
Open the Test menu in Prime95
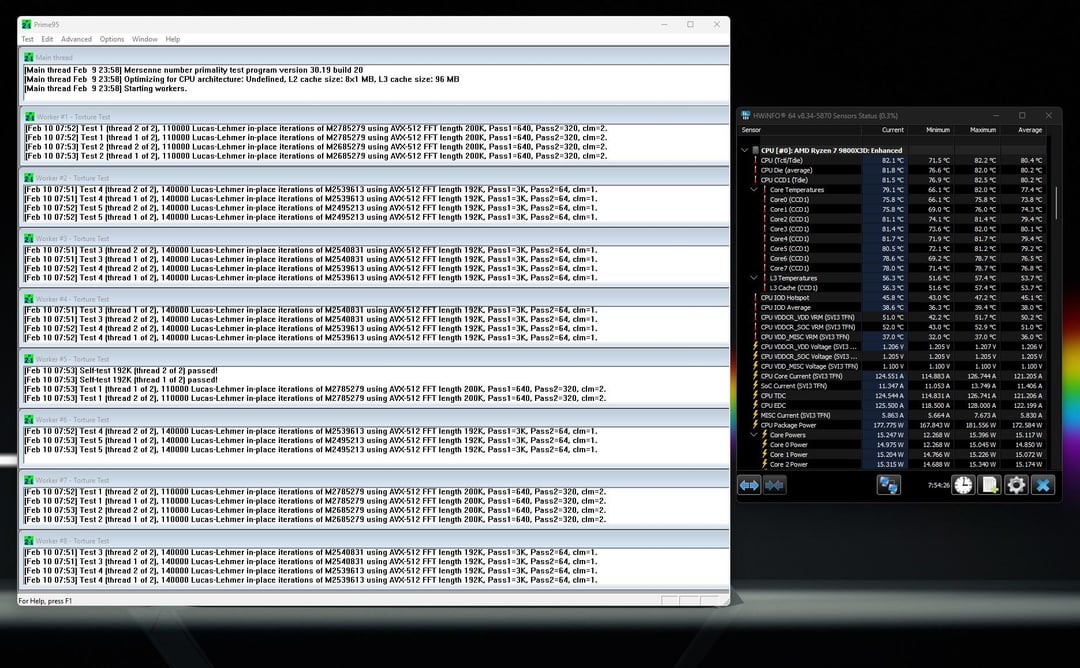click(x=28, y=39)
